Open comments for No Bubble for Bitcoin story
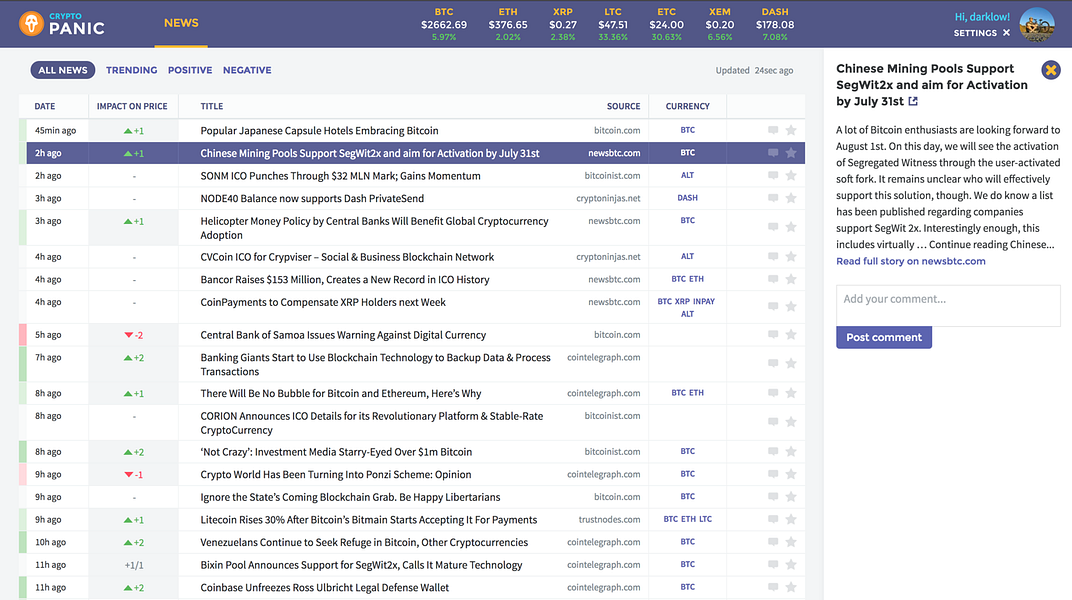 point(773,394)
